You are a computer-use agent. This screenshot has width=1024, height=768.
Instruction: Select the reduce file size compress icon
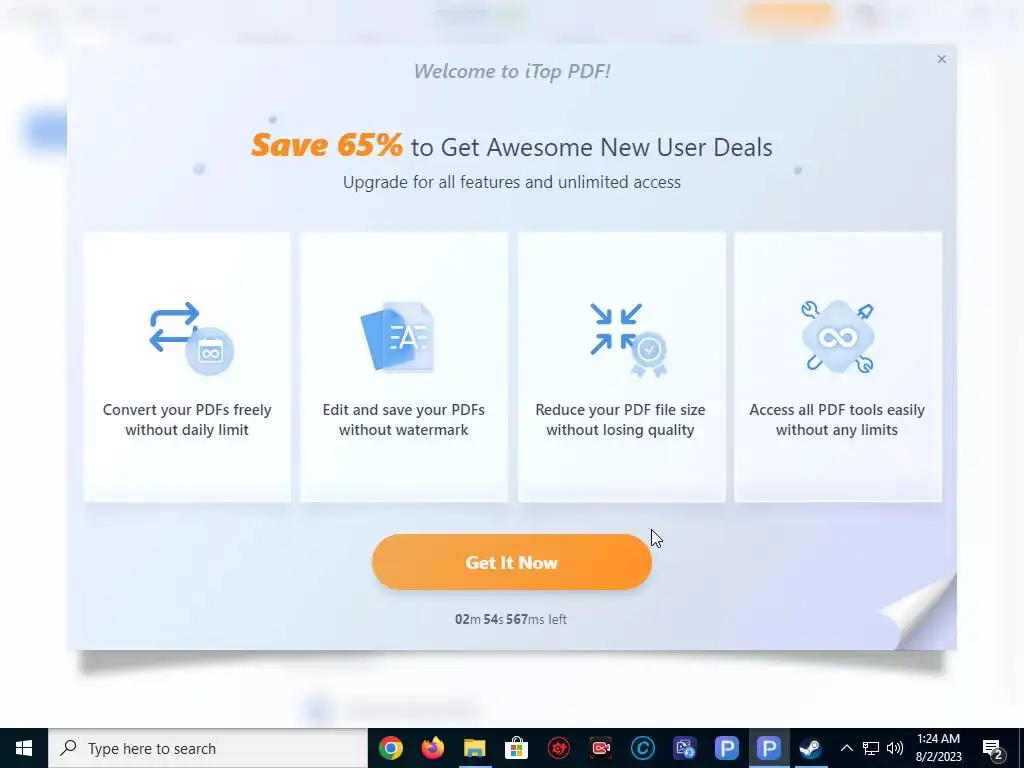[x=628, y=340]
